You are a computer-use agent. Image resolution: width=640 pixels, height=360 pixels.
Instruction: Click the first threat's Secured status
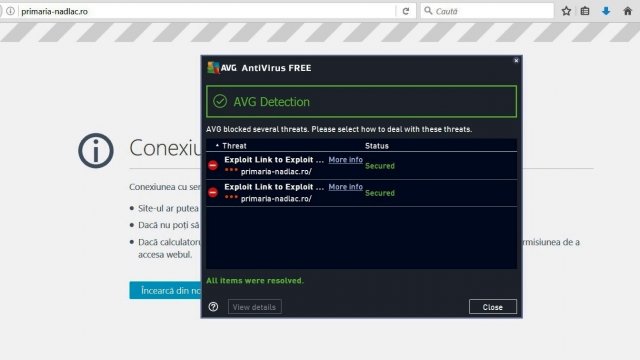pyautogui.click(x=380, y=166)
